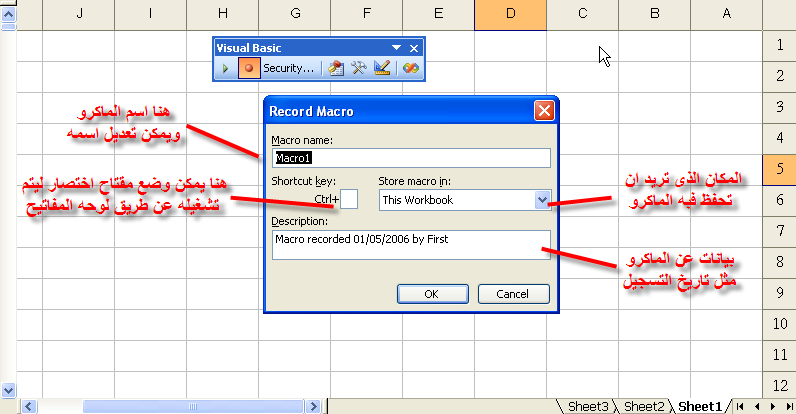Select row 6 header
796x414 pixels.
pos(779,200)
